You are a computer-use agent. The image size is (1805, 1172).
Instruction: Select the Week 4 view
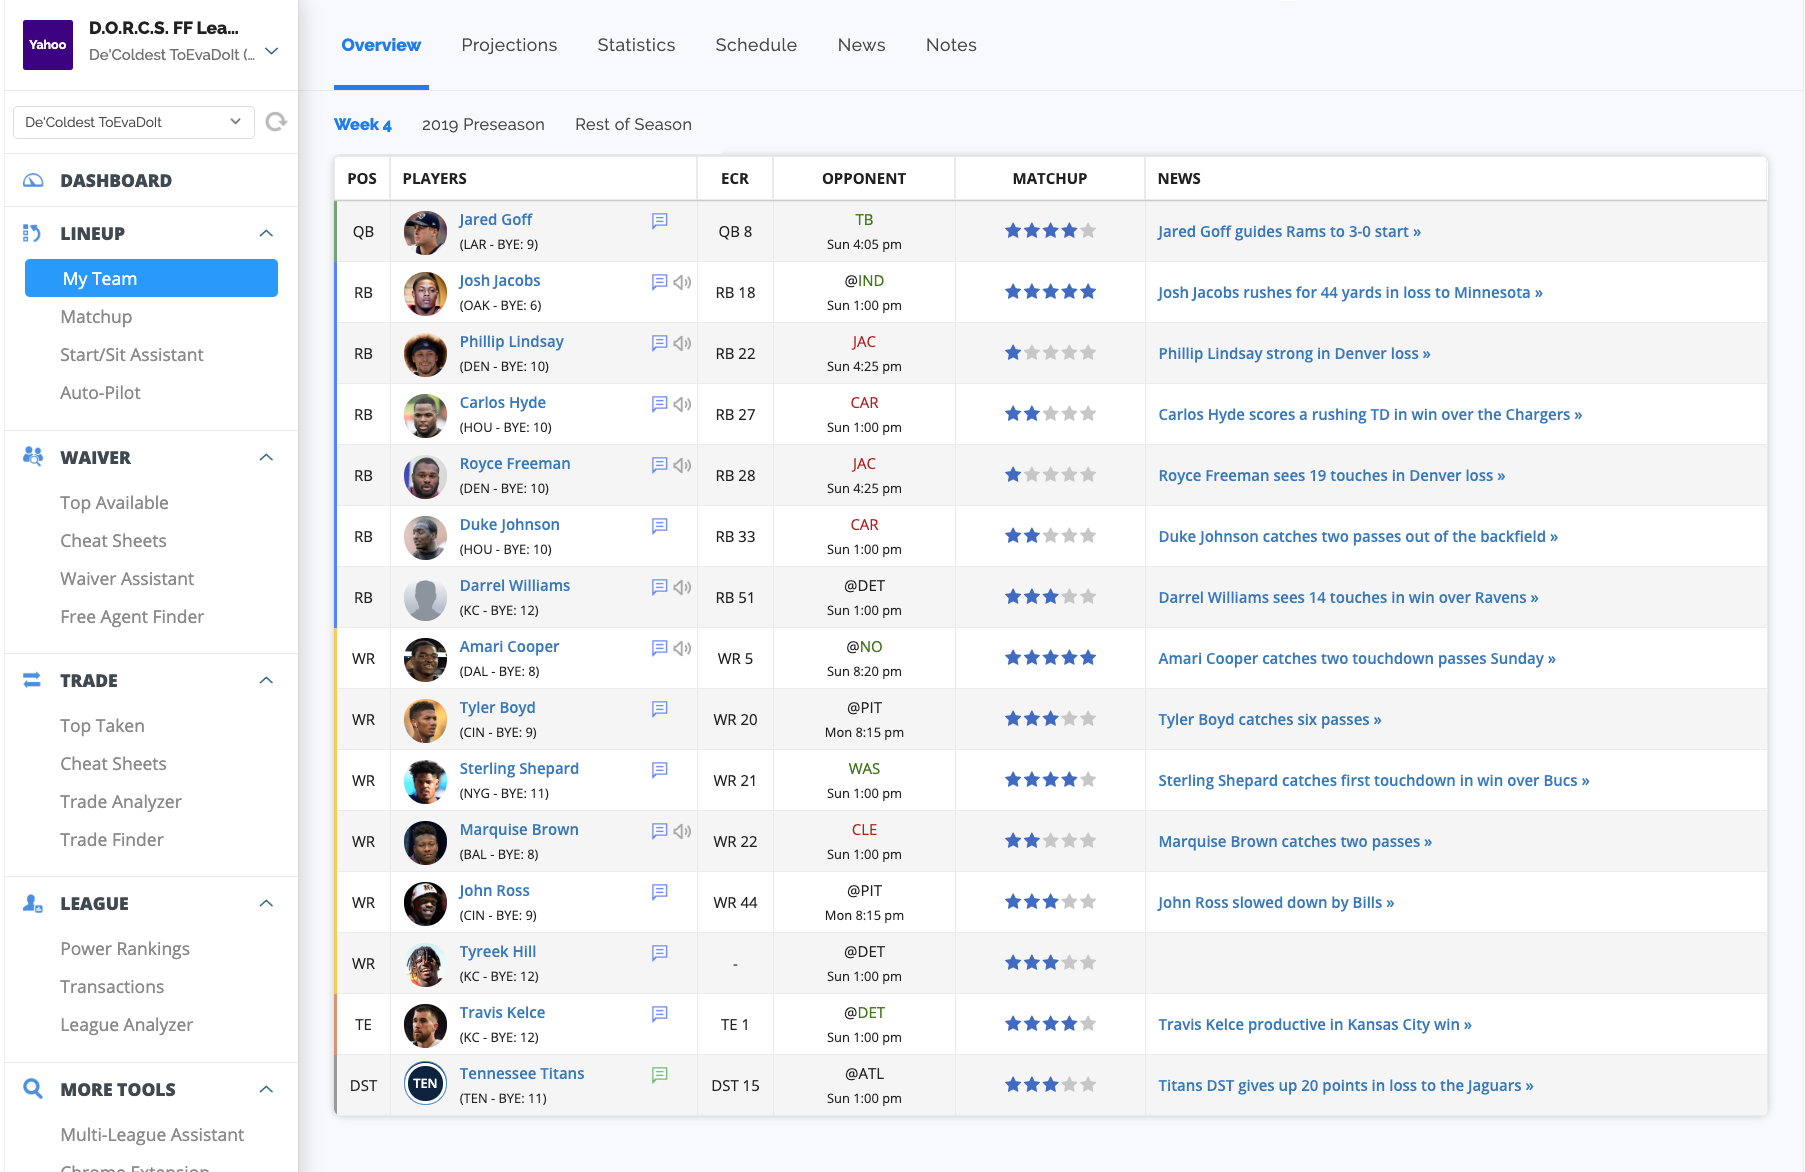point(363,125)
